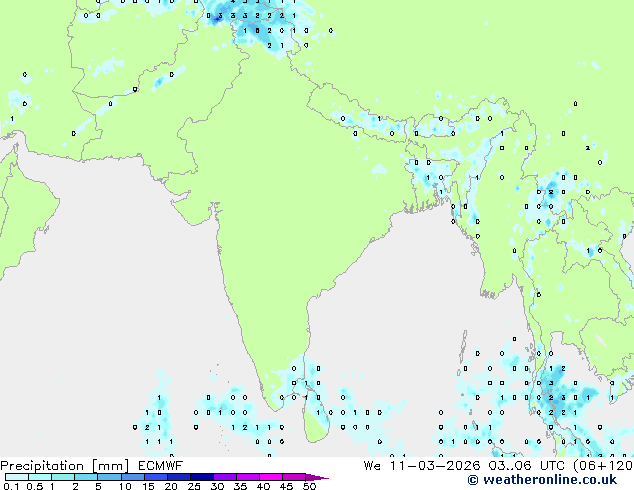This screenshot has height=490, width=634.
Task: Click the 'We 11-03-2026' date text
Action: [x=422, y=466]
